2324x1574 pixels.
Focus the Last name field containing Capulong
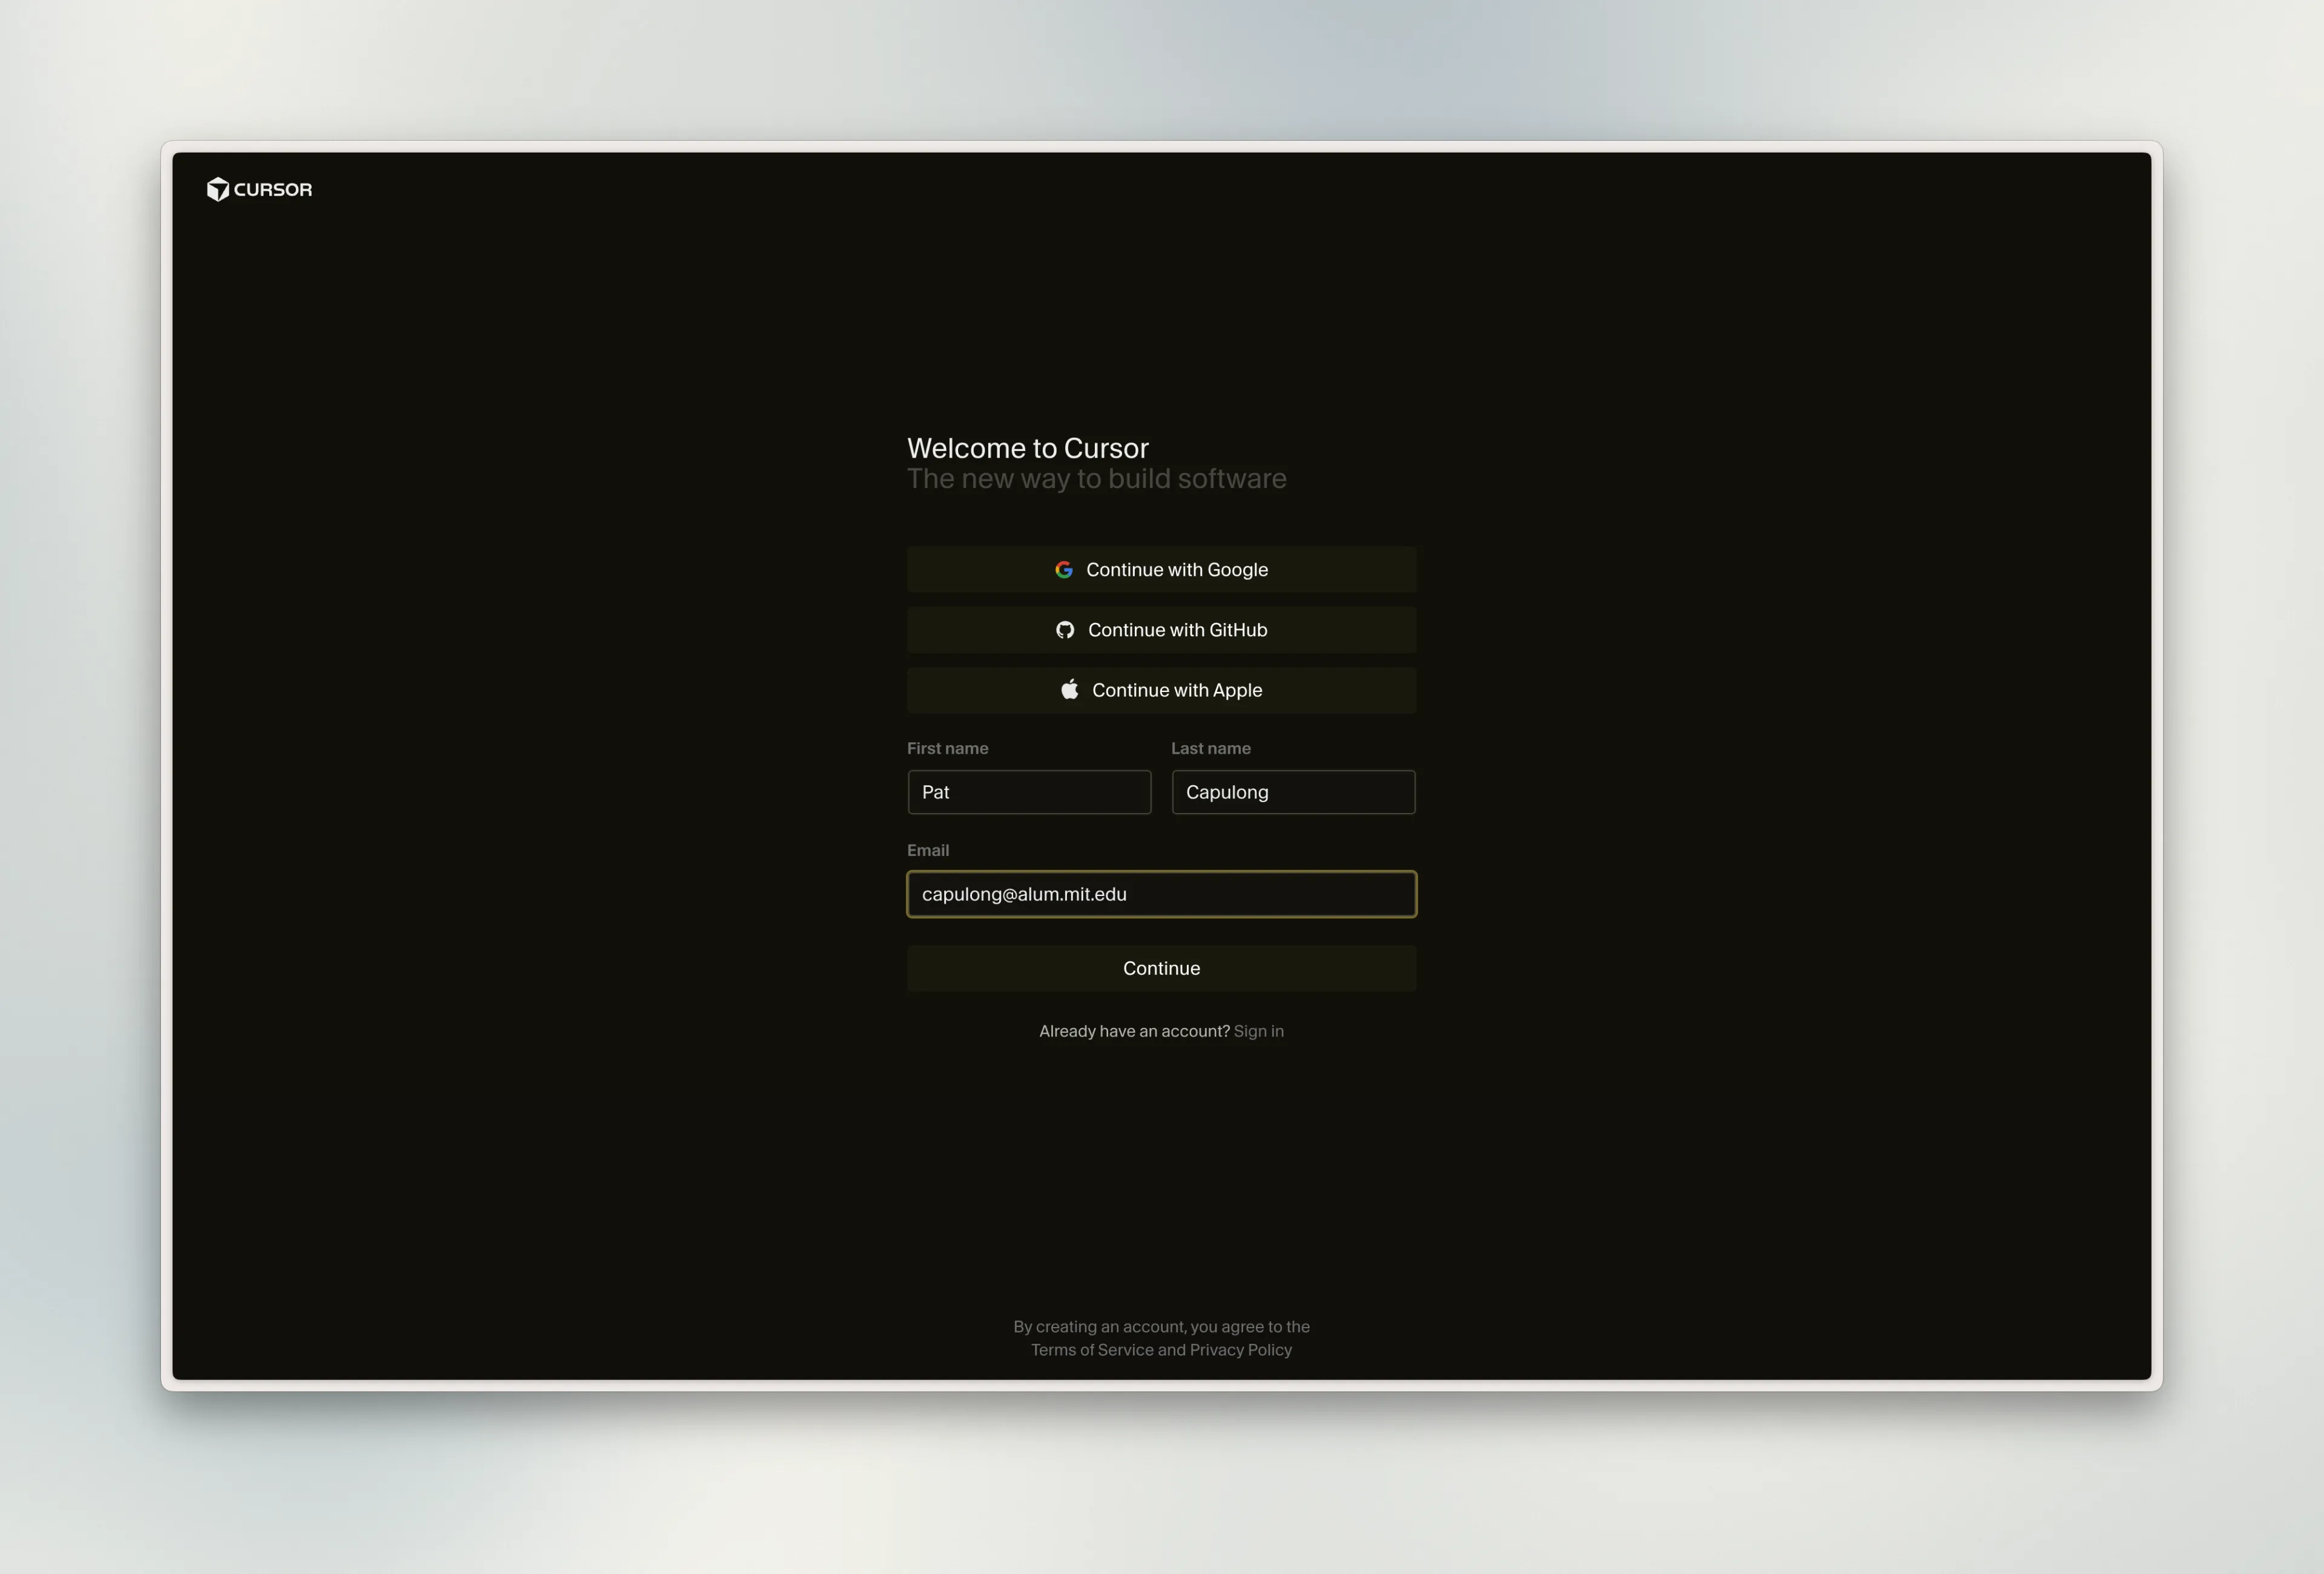pos(1293,792)
